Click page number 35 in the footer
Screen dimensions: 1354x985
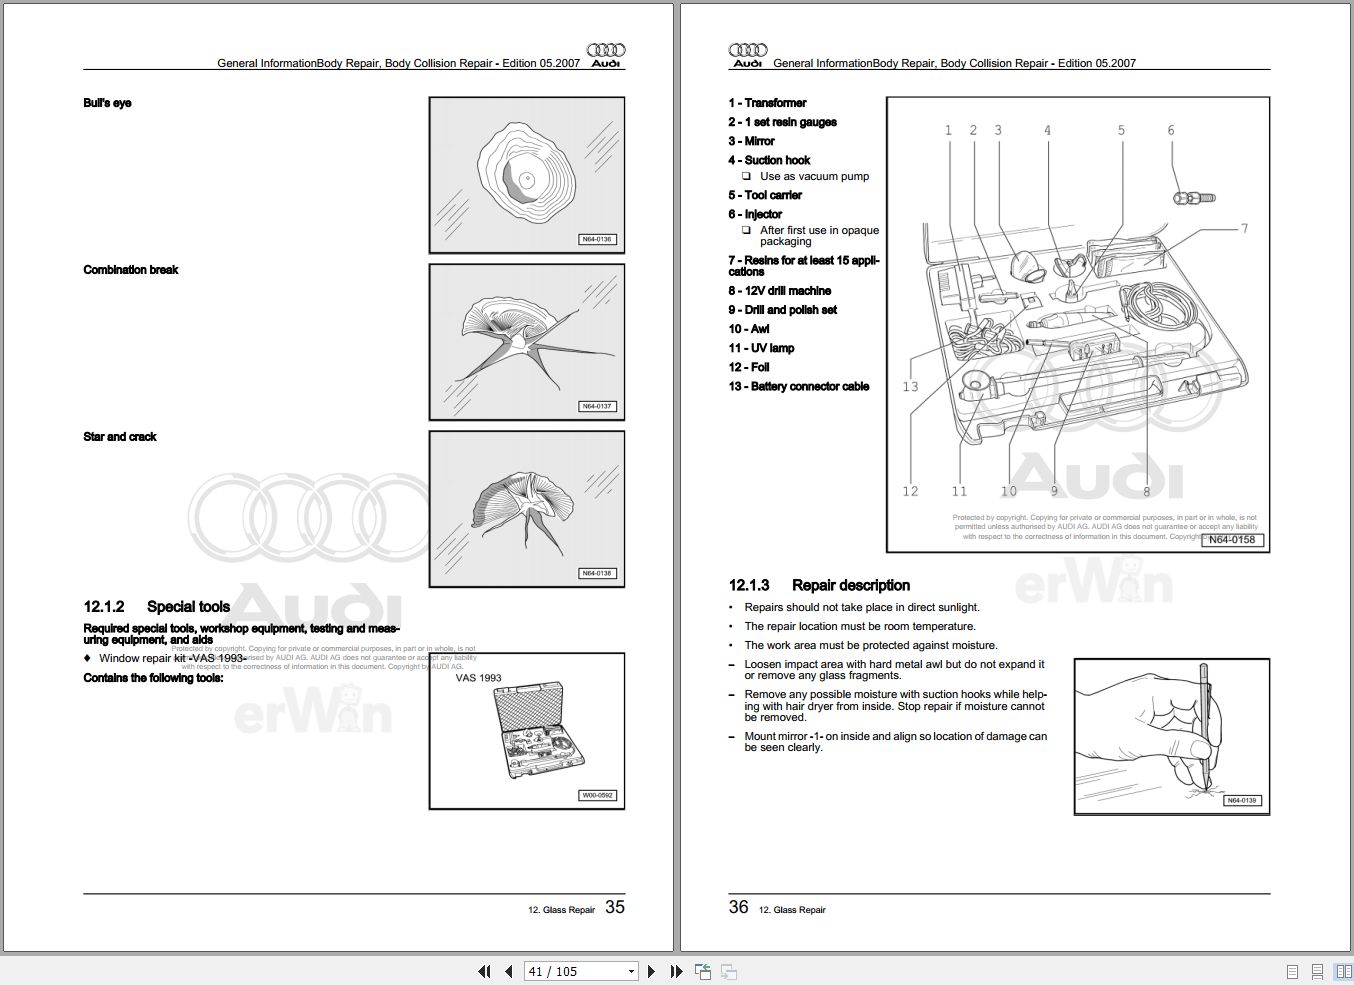615,907
